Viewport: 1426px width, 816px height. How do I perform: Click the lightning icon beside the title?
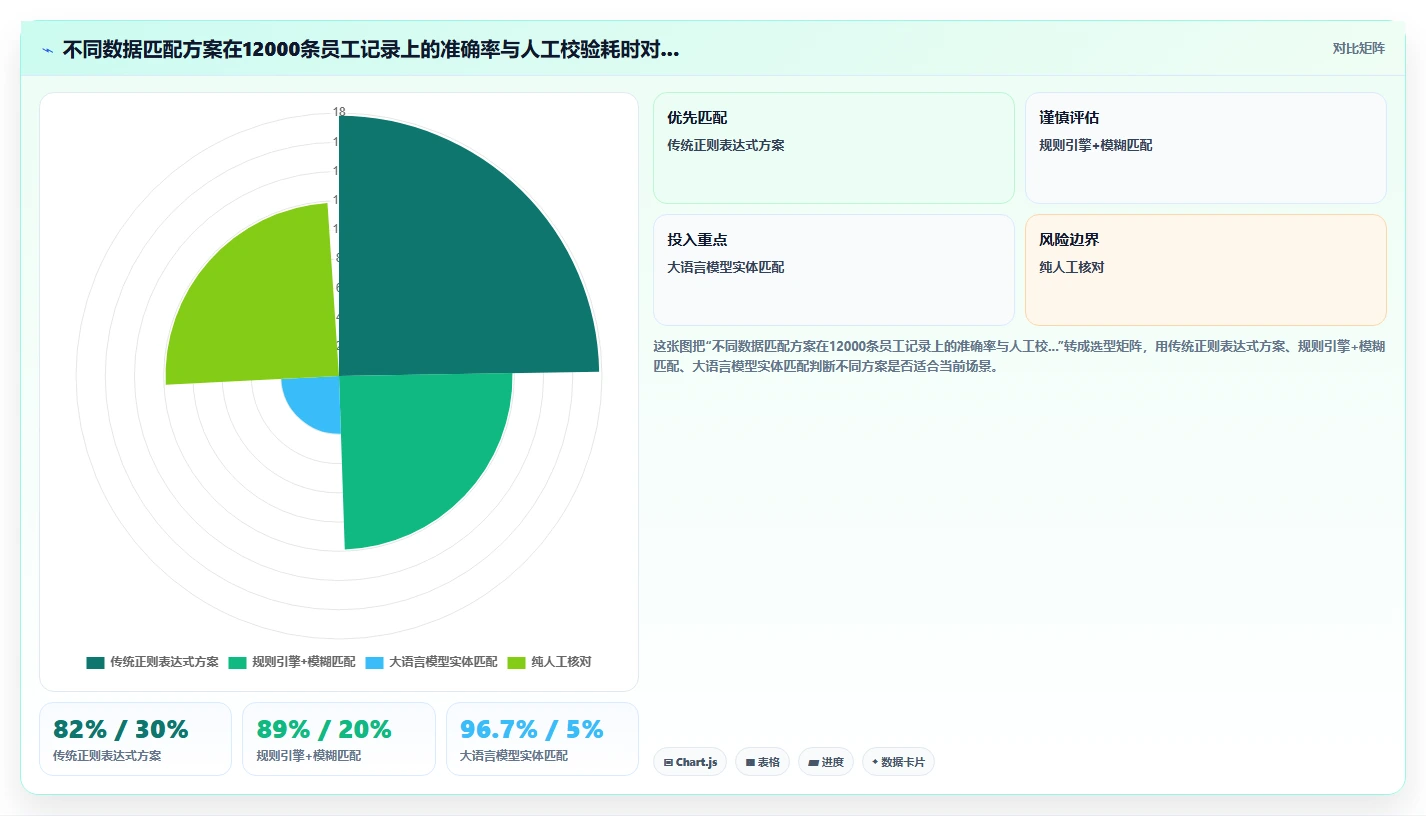[x=47, y=50]
